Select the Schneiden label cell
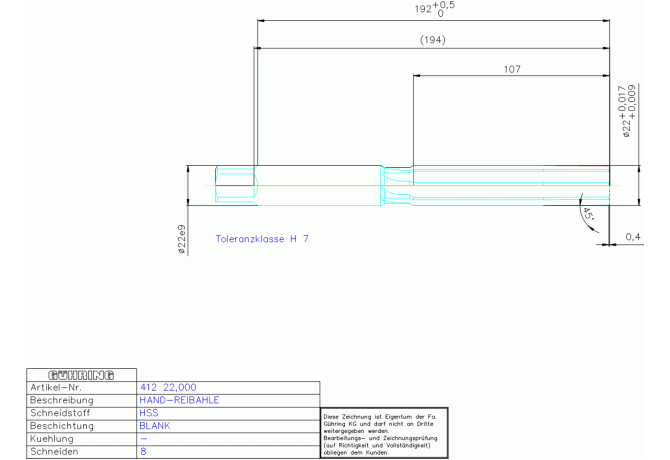 [82, 452]
